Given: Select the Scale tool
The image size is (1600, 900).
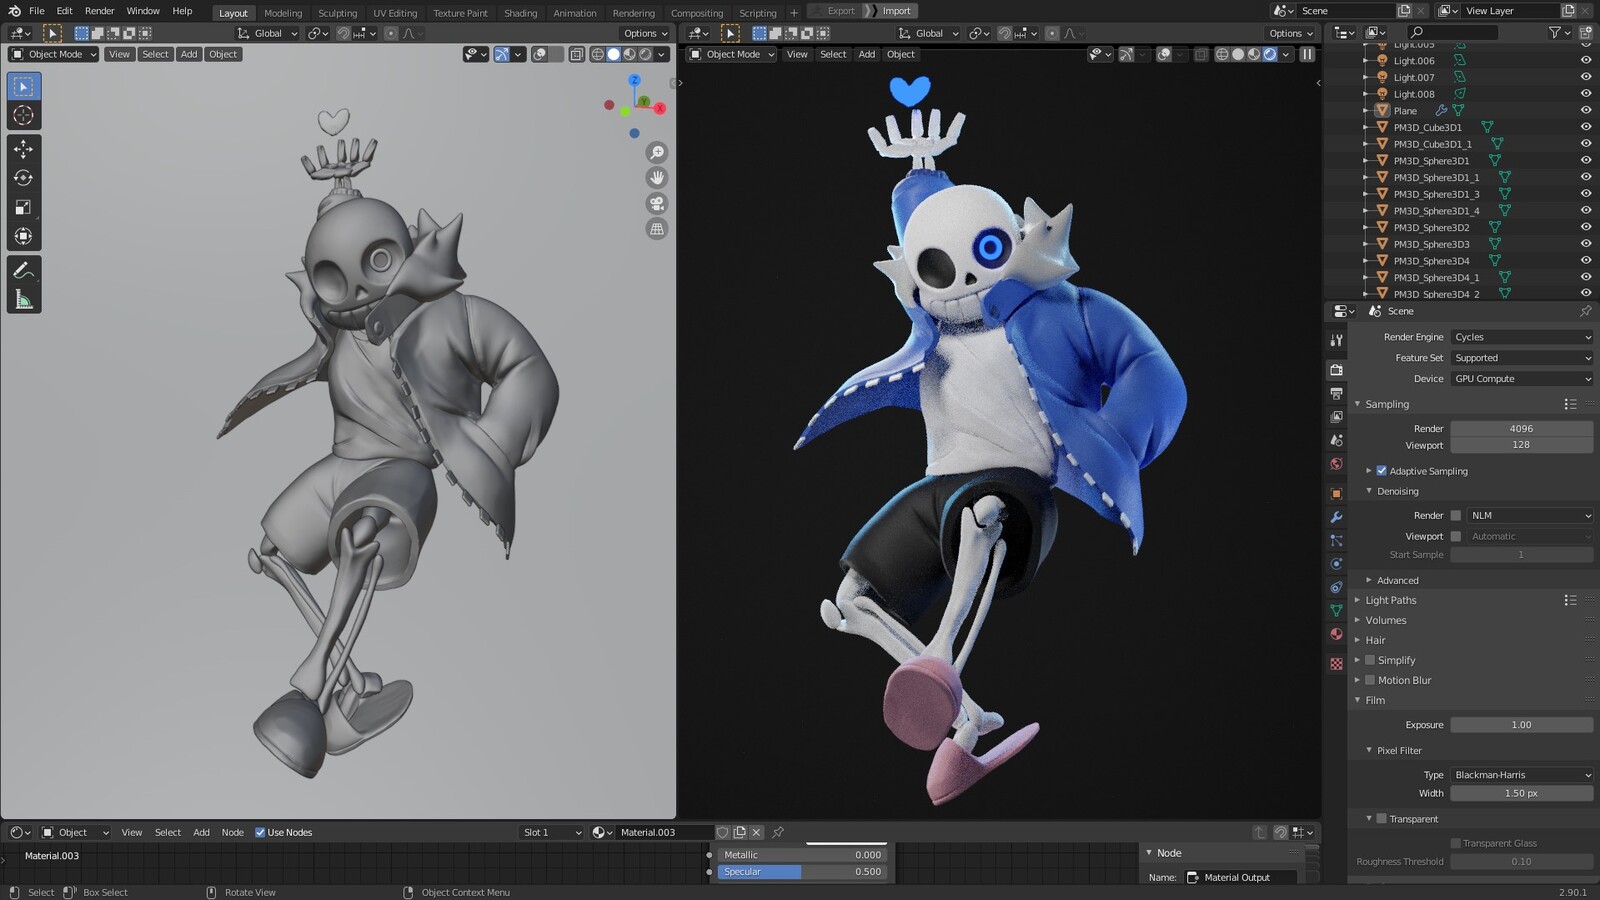Looking at the screenshot, I should (x=23, y=207).
